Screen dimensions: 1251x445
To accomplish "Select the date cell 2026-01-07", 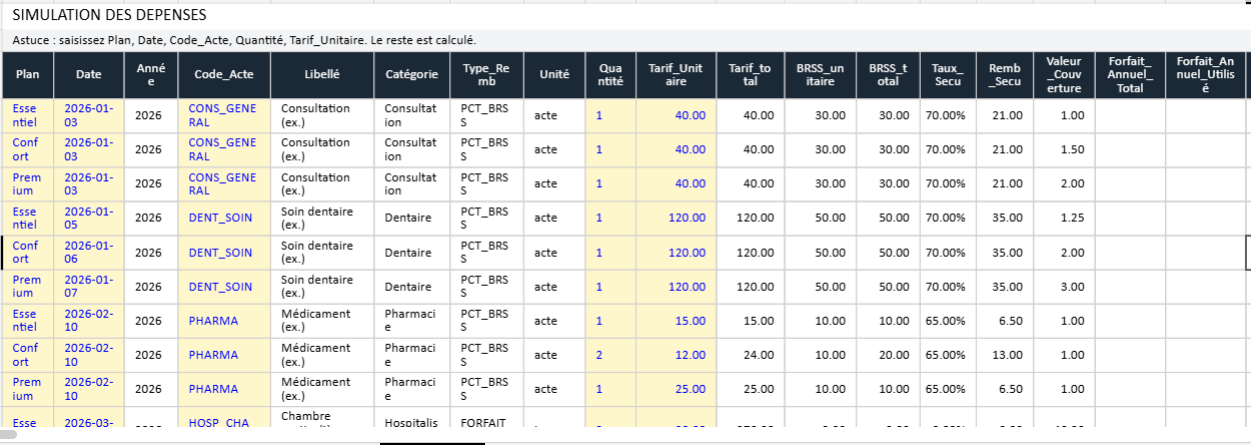I will click(88, 286).
